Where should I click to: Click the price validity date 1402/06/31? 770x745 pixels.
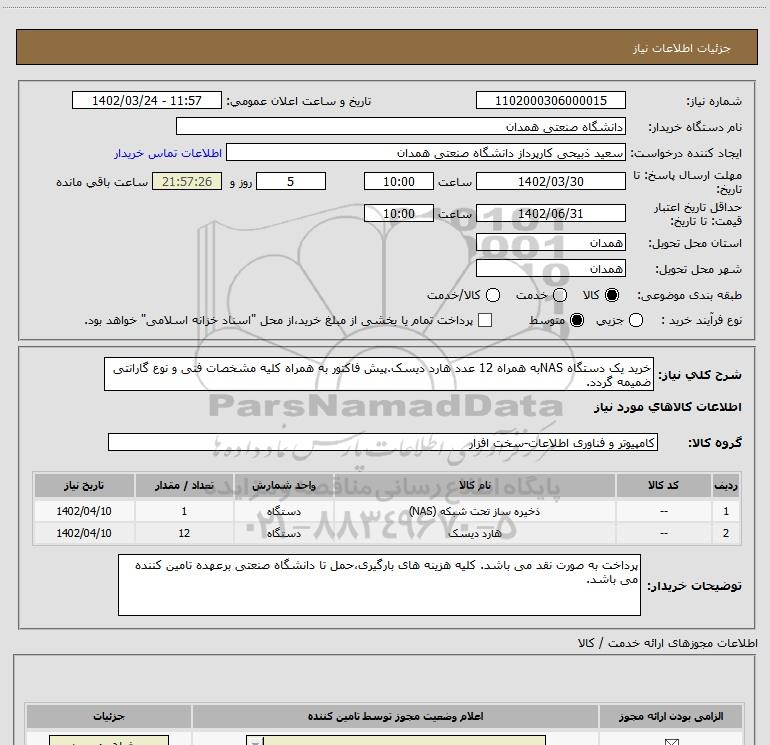pyautogui.click(x=550, y=213)
